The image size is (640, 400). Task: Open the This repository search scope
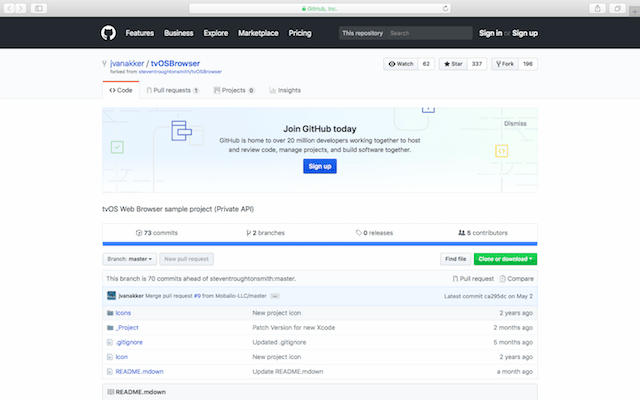(x=361, y=33)
